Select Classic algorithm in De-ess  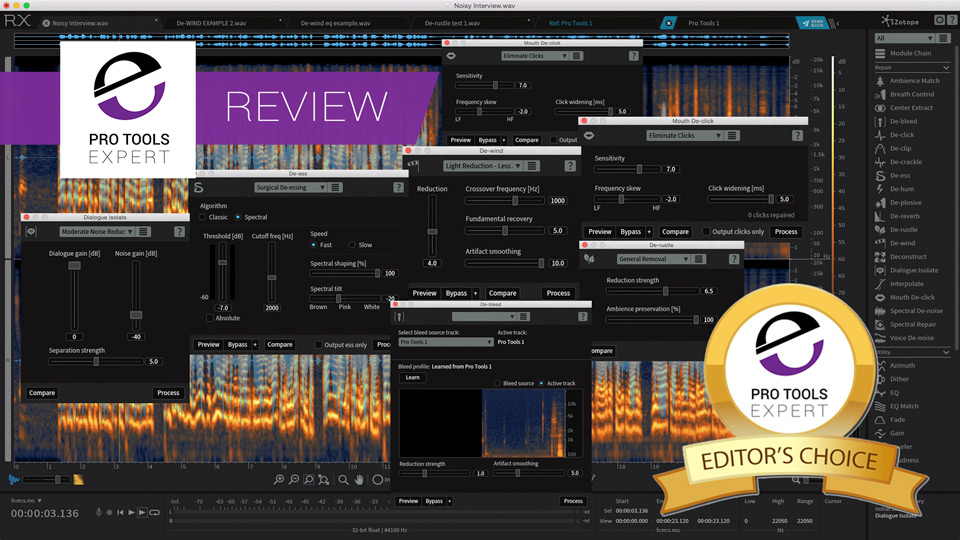(x=203, y=217)
